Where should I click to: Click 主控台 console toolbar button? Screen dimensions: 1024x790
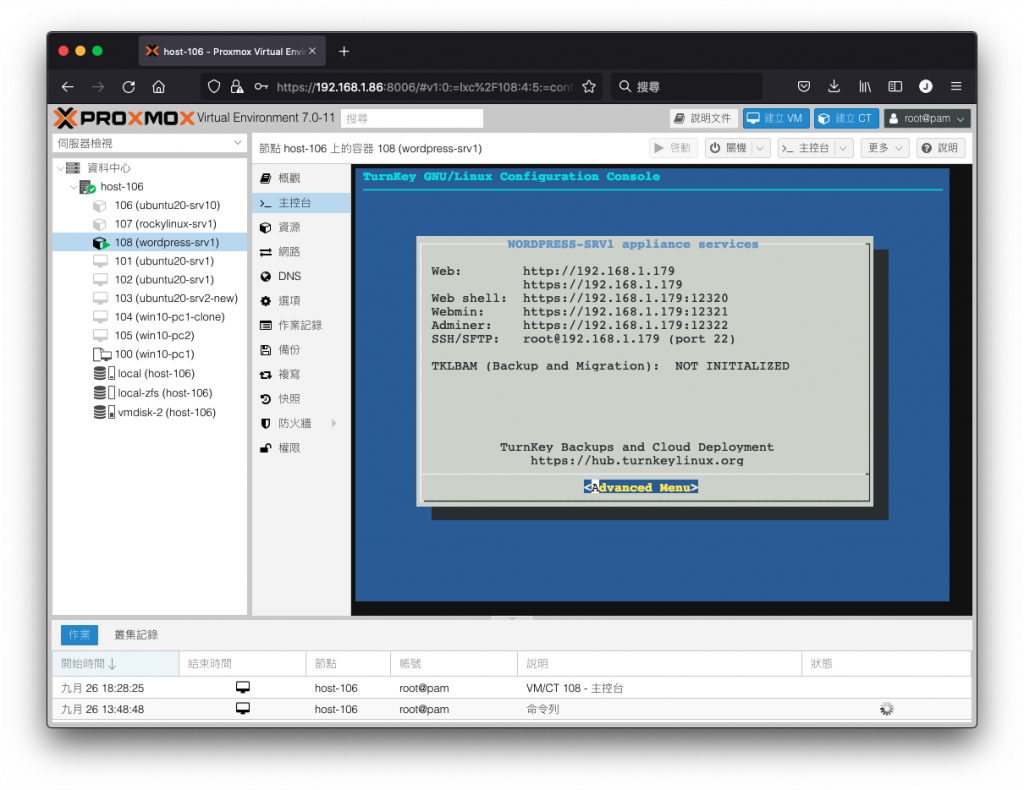point(806,148)
